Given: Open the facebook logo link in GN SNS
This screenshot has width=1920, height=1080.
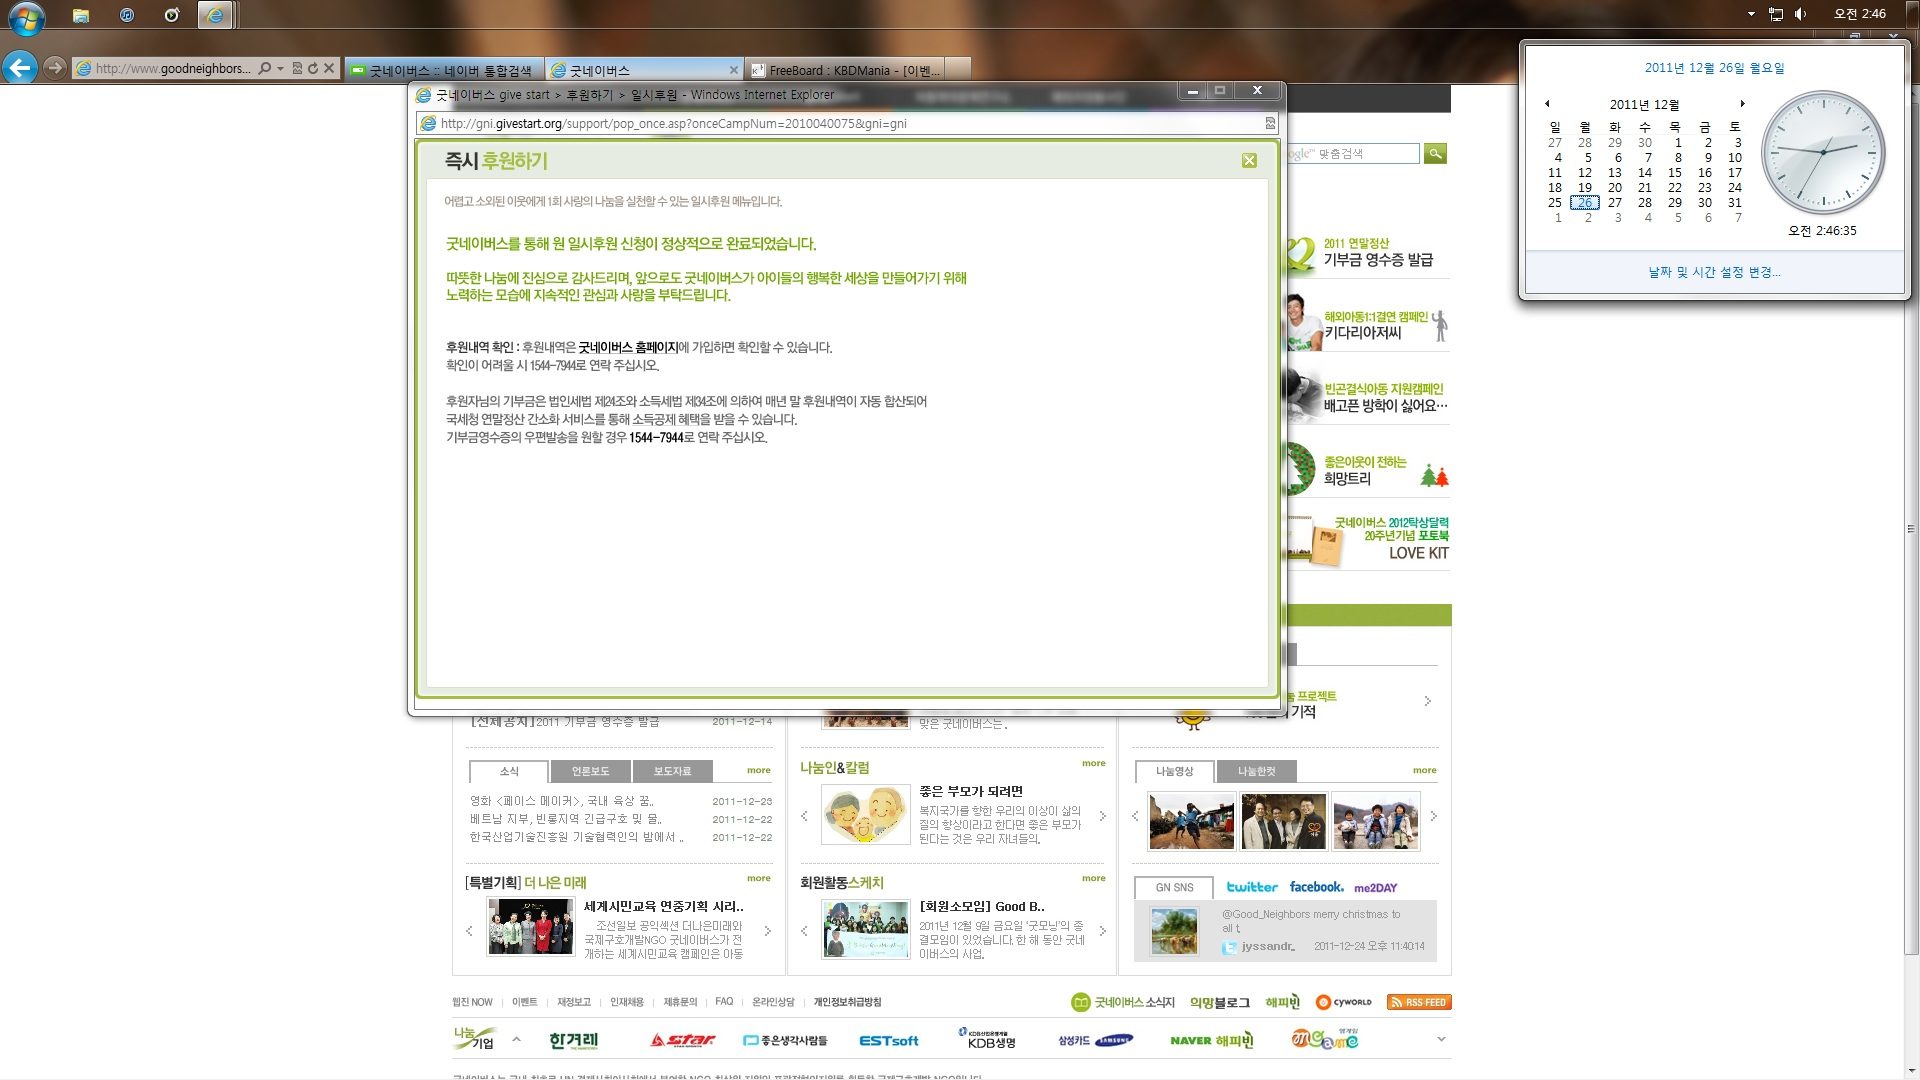Looking at the screenshot, I should pos(1316,887).
